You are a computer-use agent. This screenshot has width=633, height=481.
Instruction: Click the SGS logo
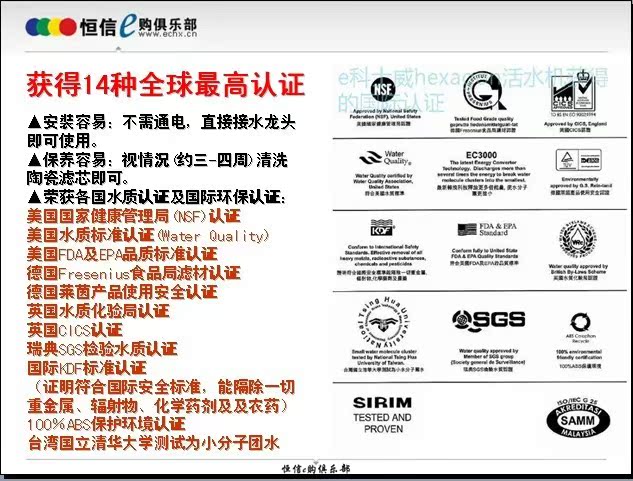click(488, 319)
